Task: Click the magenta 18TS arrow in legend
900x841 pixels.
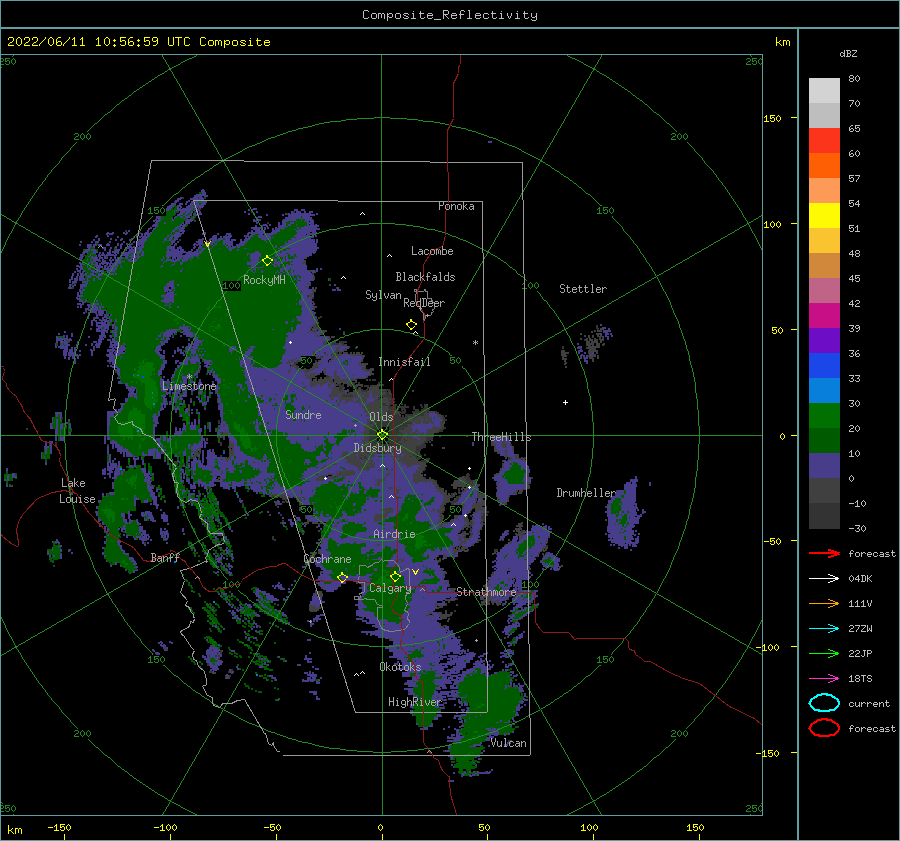Action: coord(824,679)
